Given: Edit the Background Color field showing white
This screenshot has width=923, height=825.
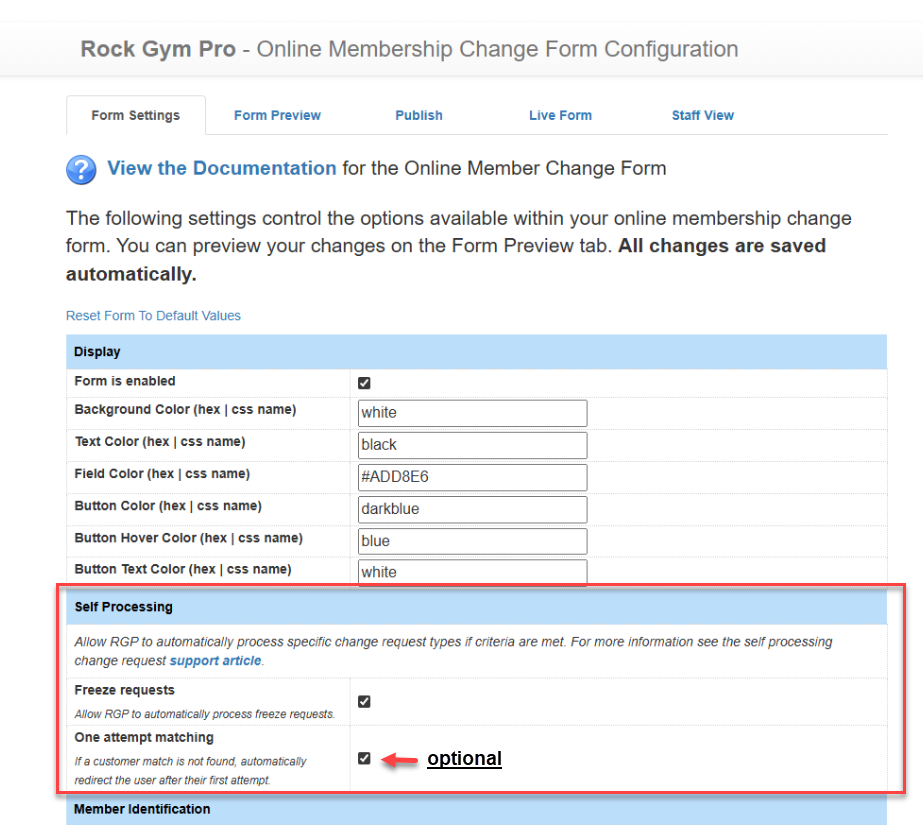Looking at the screenshot, I should tap(472, 413).
